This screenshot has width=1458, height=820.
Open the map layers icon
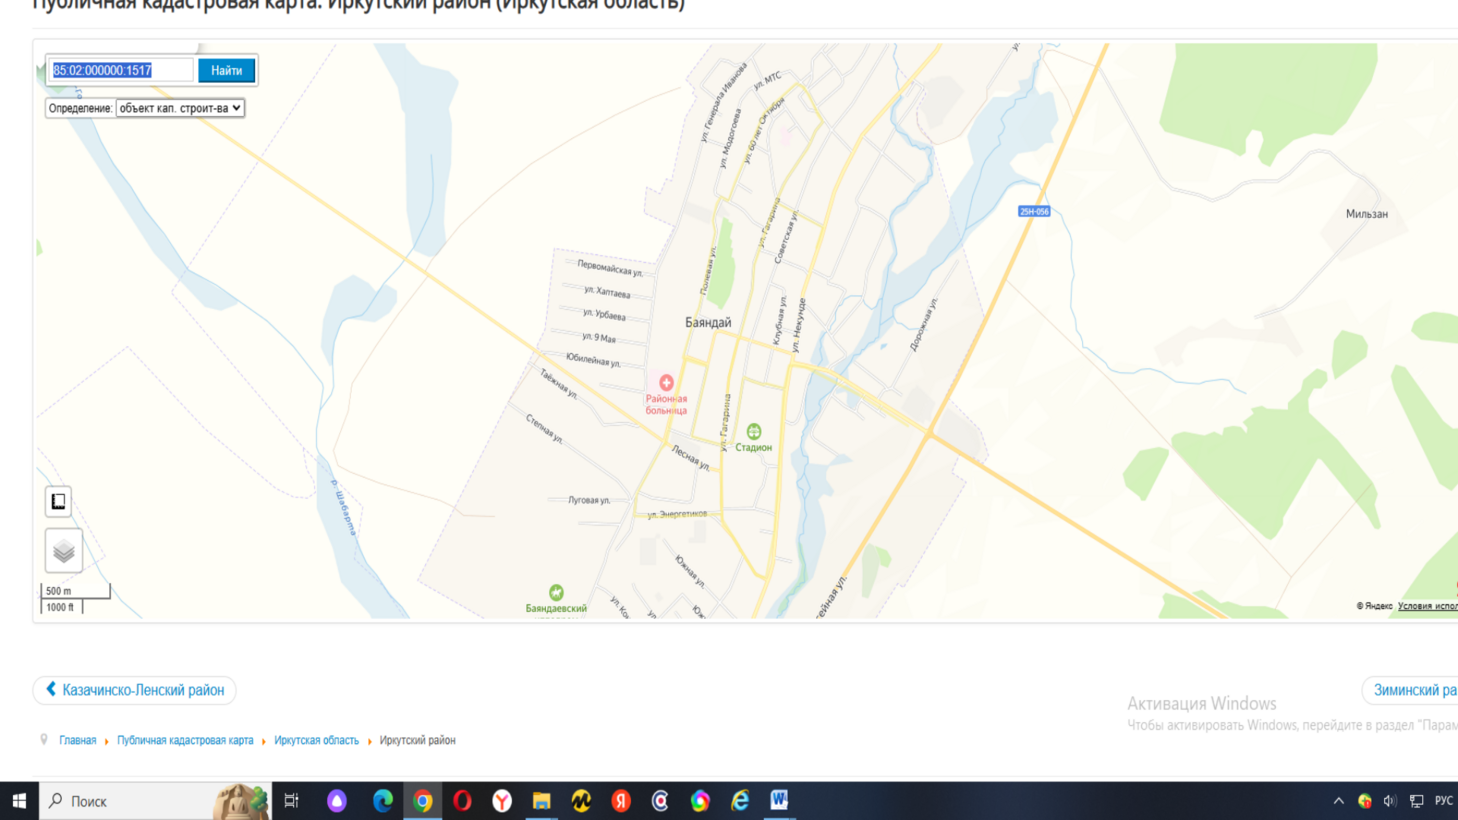click(x=63, y=551)
